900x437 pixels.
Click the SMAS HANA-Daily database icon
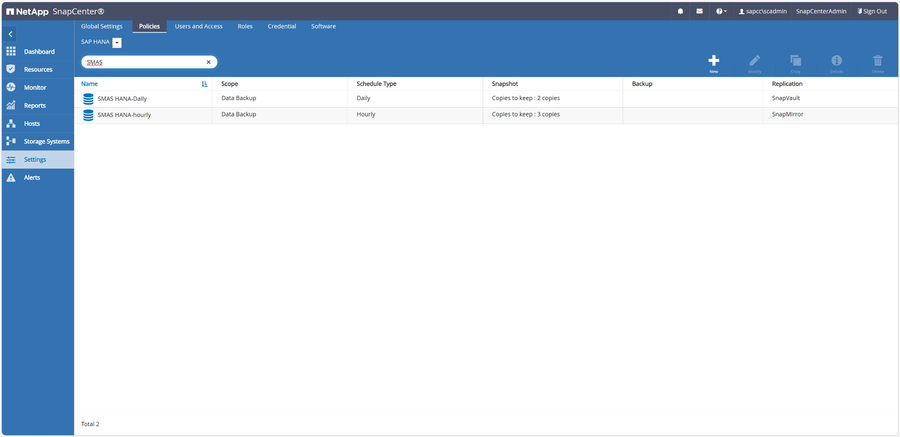pos(88,99)
